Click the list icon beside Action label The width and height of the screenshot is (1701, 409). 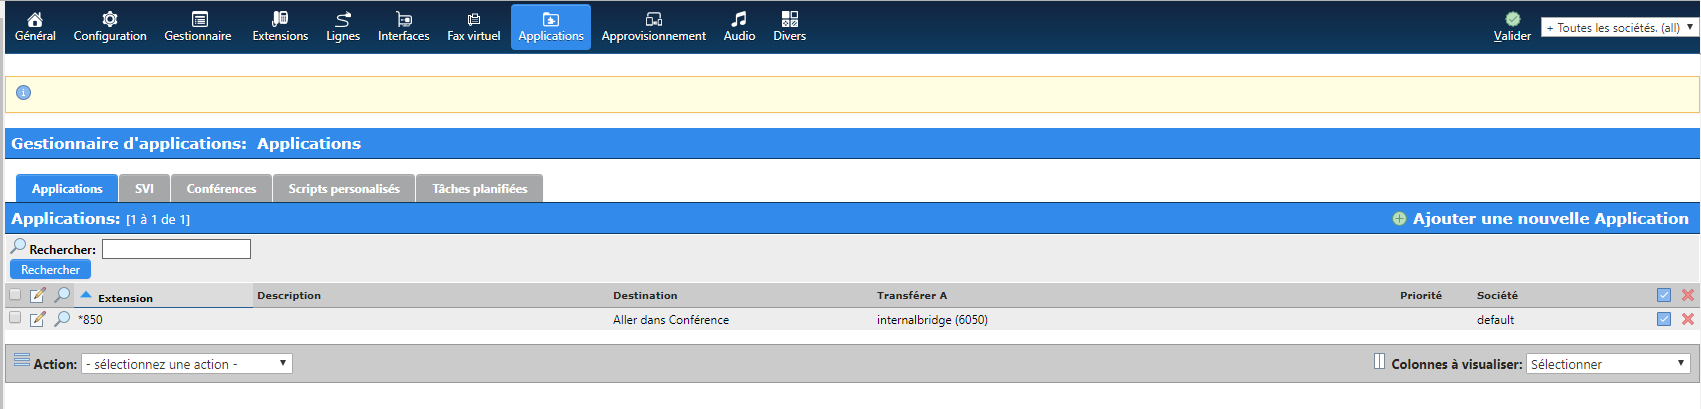[x=22, y=360]
